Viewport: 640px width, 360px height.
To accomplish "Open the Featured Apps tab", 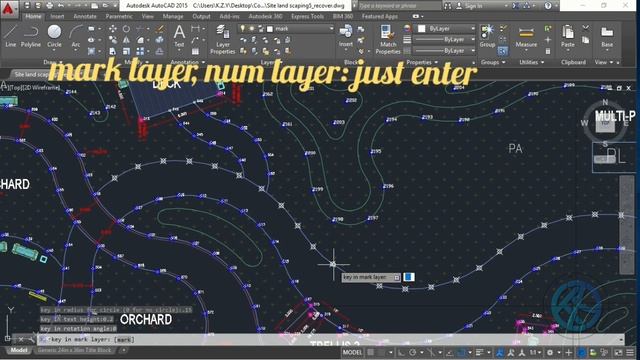I will [380, 16].
